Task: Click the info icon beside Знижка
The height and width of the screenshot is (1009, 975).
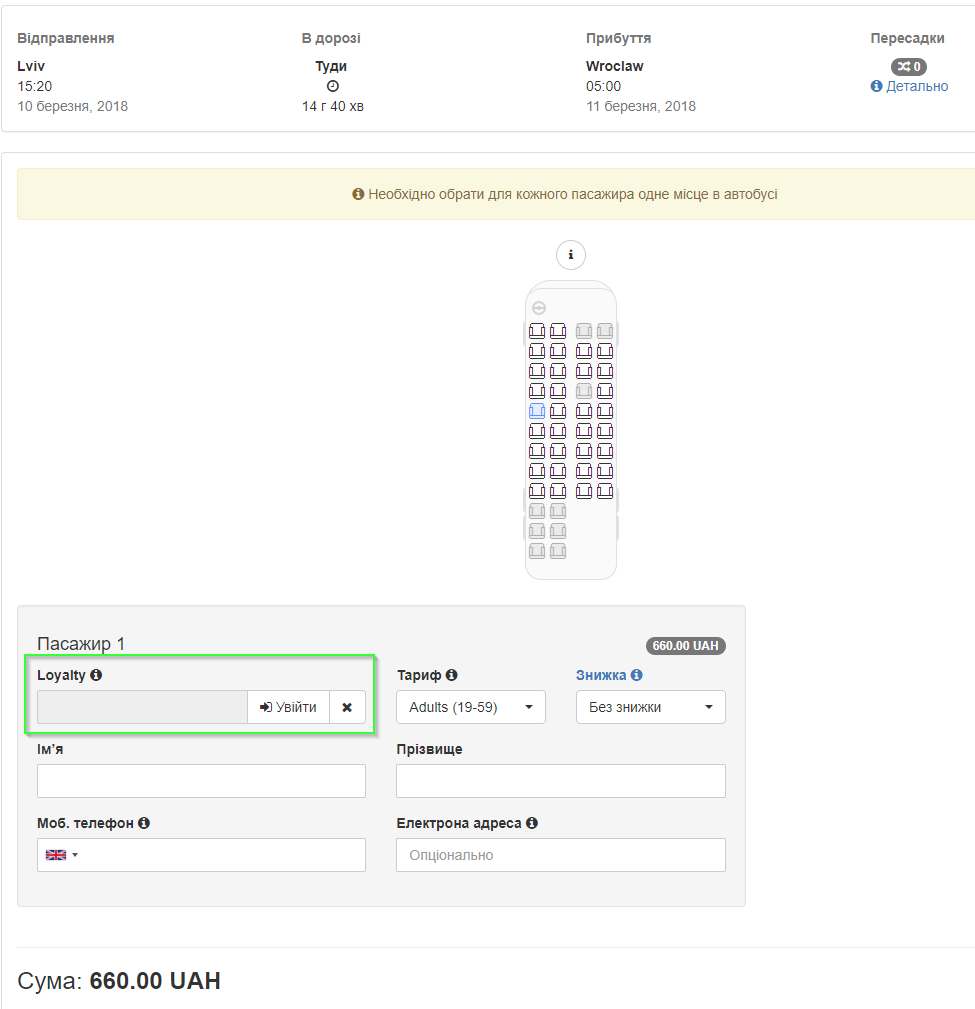Action: 636,675
